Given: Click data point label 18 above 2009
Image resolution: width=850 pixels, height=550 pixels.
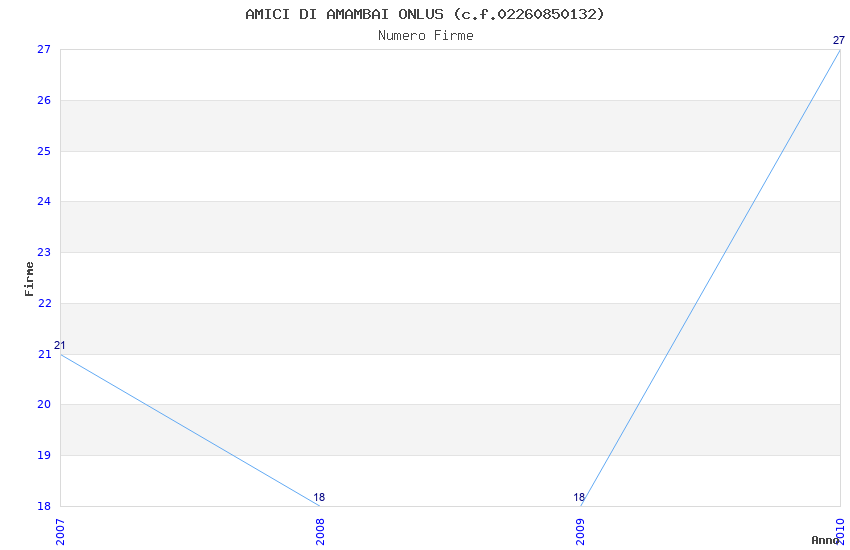Looking at the screenshot, I should (579, 497).
